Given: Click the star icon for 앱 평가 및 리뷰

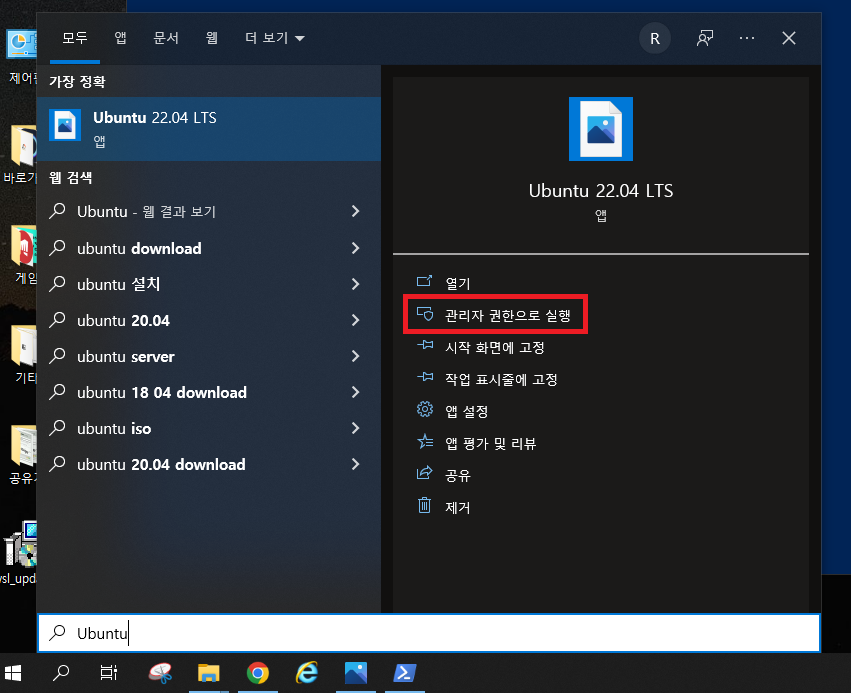Looking at the screenshot, I should (x=424, y=442).
